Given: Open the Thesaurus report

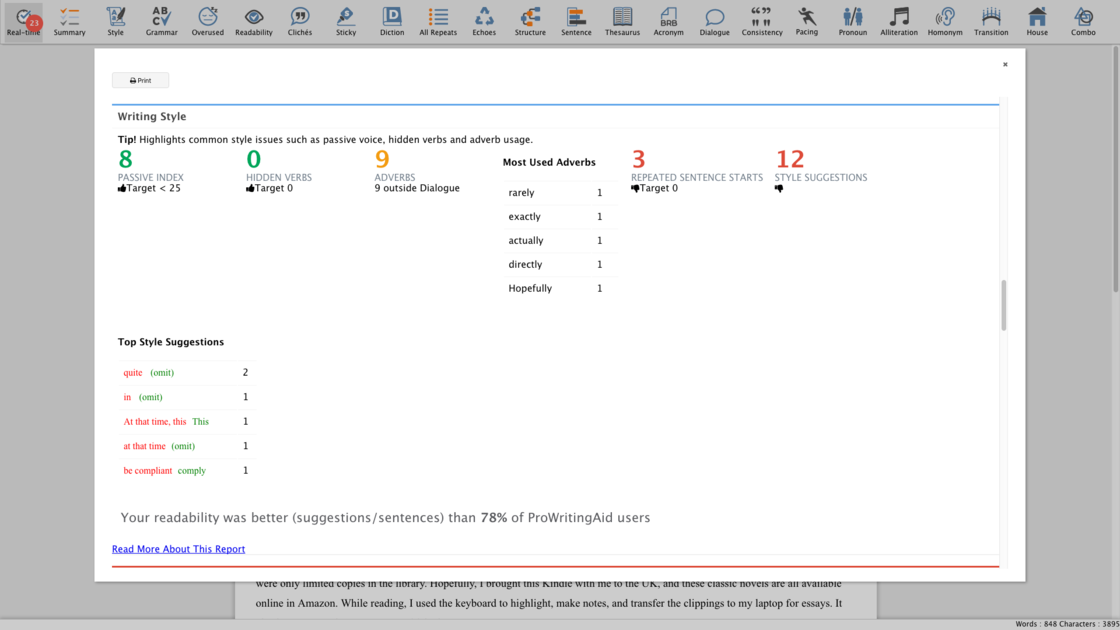Looking at the screenshot, I should 622,21.
